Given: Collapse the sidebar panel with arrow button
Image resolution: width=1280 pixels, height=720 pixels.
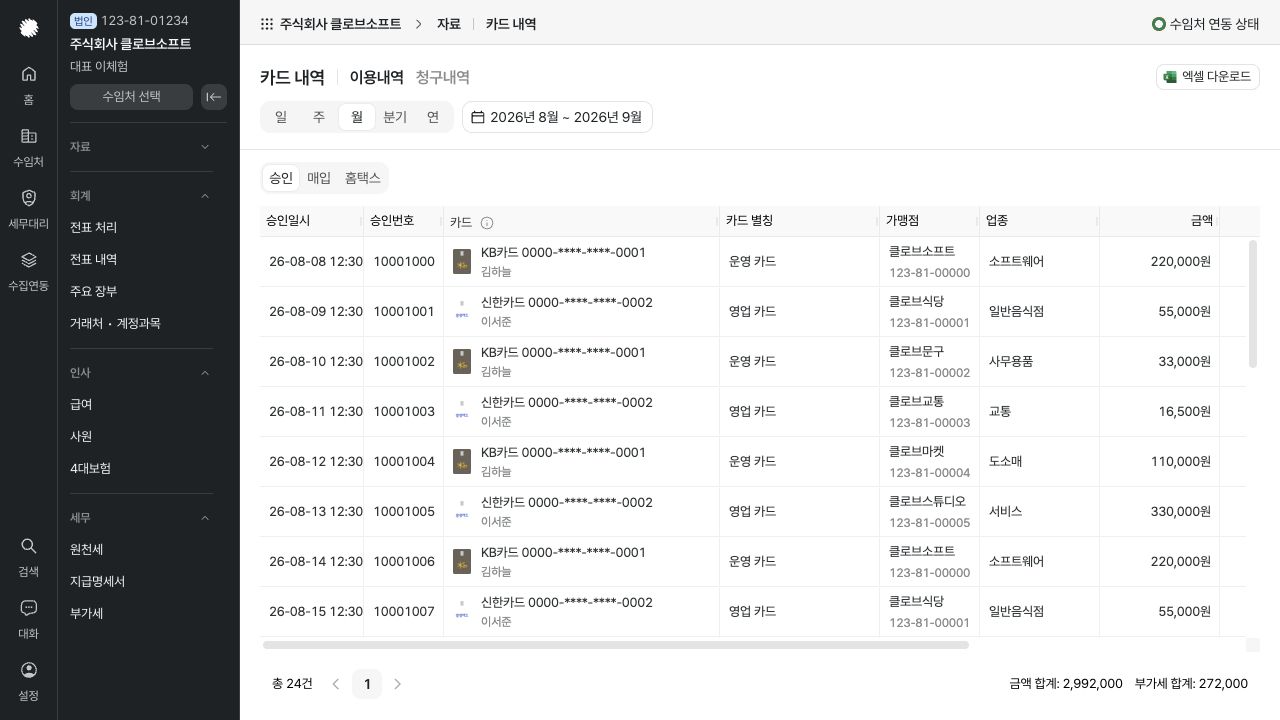Looking at the screenshot, I should tap(214, 97).
